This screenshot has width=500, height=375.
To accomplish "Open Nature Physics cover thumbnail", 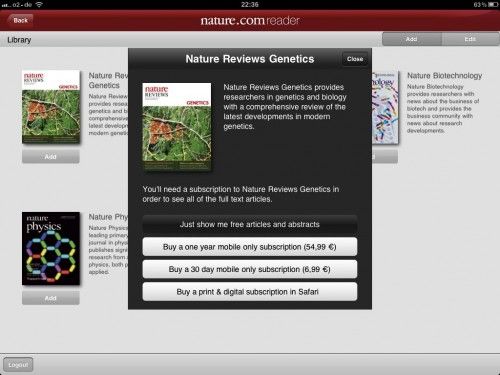I will click(51, 249).
